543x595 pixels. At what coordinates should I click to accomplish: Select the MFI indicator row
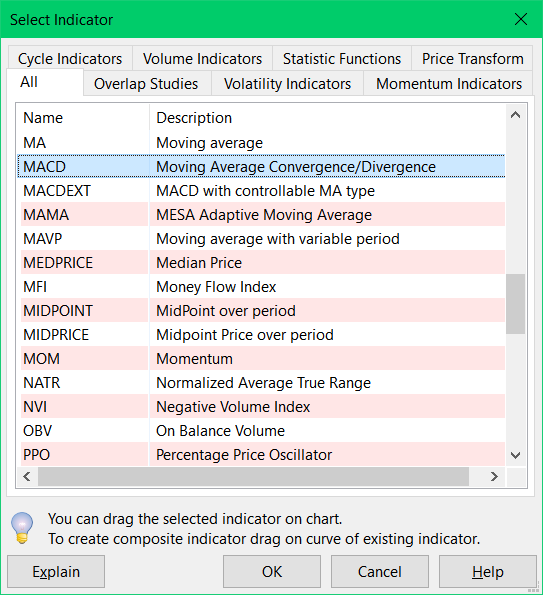(x=261, y=286)
